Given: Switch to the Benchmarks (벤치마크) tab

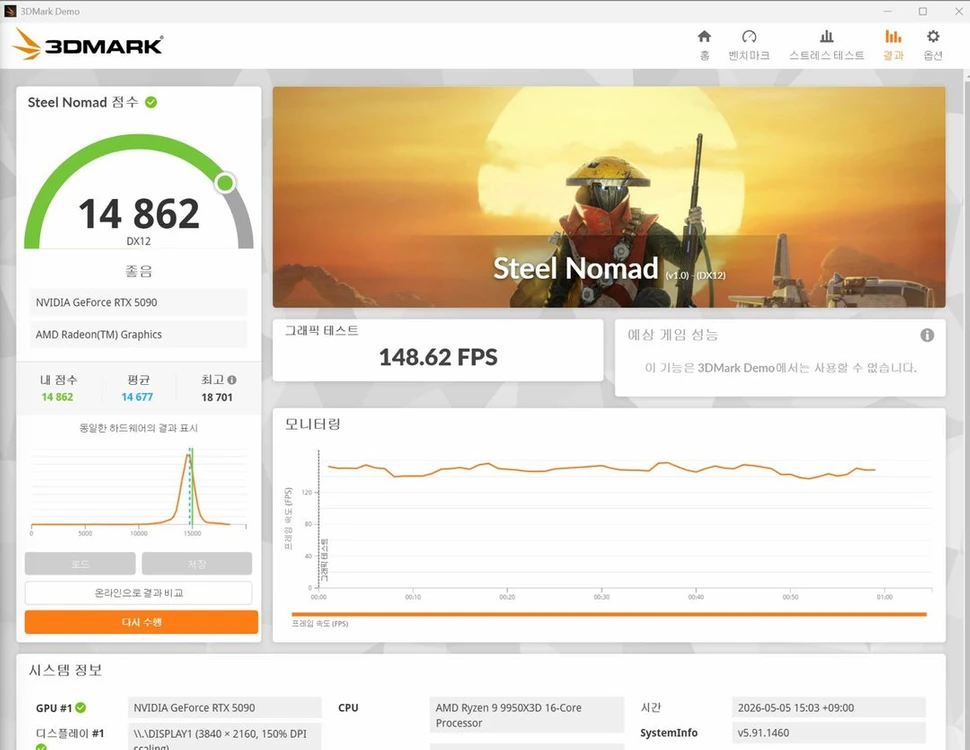Looking at the screenshot, I should [749, 45].
